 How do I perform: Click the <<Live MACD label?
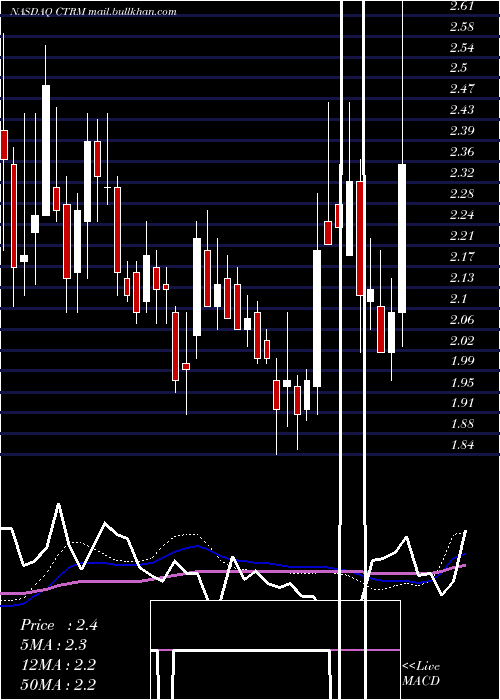[x=421, y=673]
